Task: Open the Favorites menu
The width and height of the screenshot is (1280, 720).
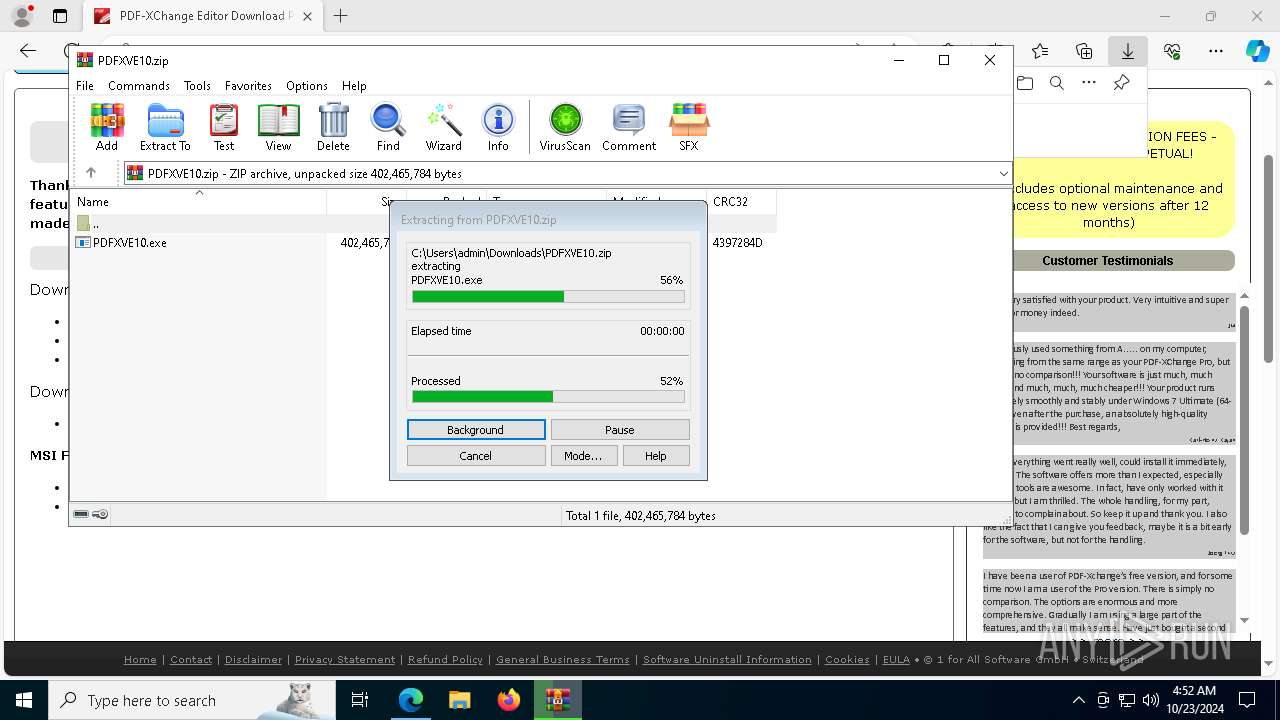Action: pos(248,86)
